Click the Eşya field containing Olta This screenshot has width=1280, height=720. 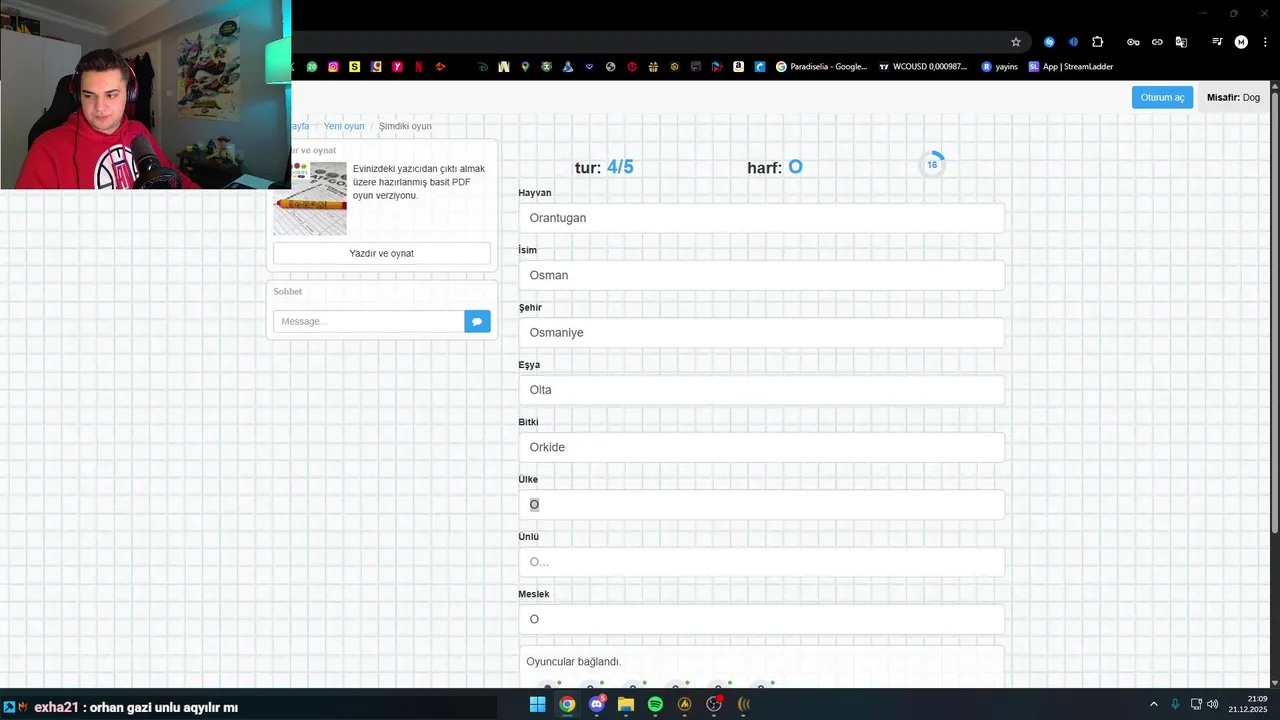click(x=761, y=390)
